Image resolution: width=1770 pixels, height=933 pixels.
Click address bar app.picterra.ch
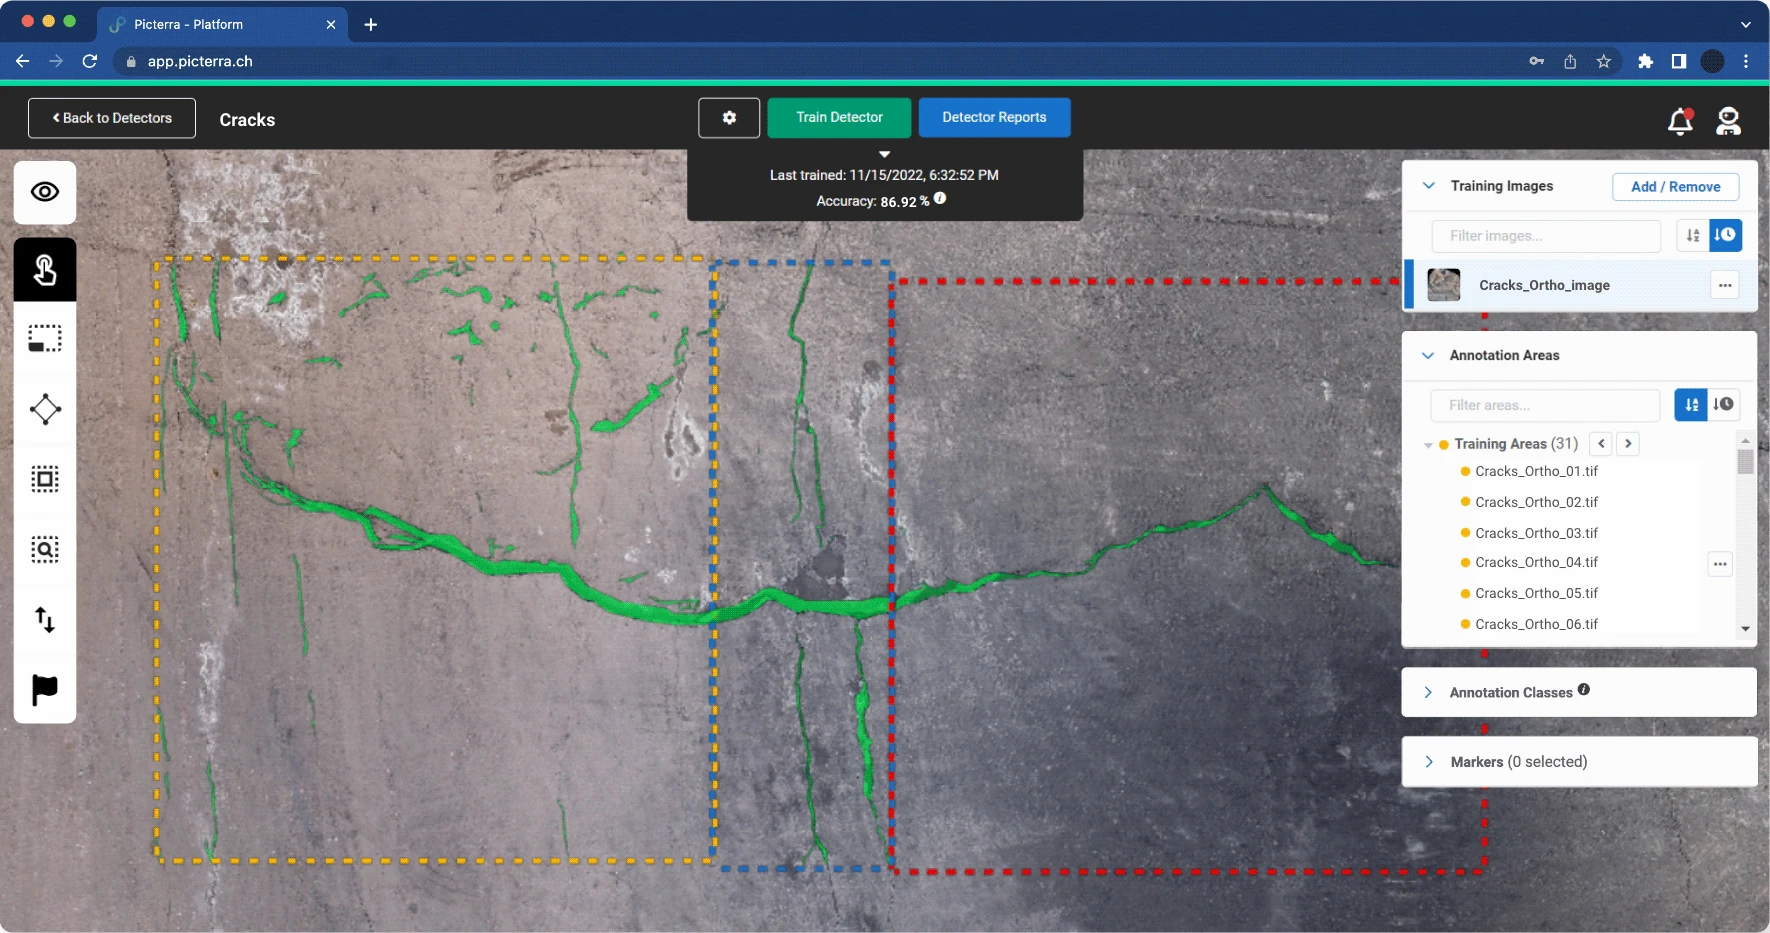point(200,61)
